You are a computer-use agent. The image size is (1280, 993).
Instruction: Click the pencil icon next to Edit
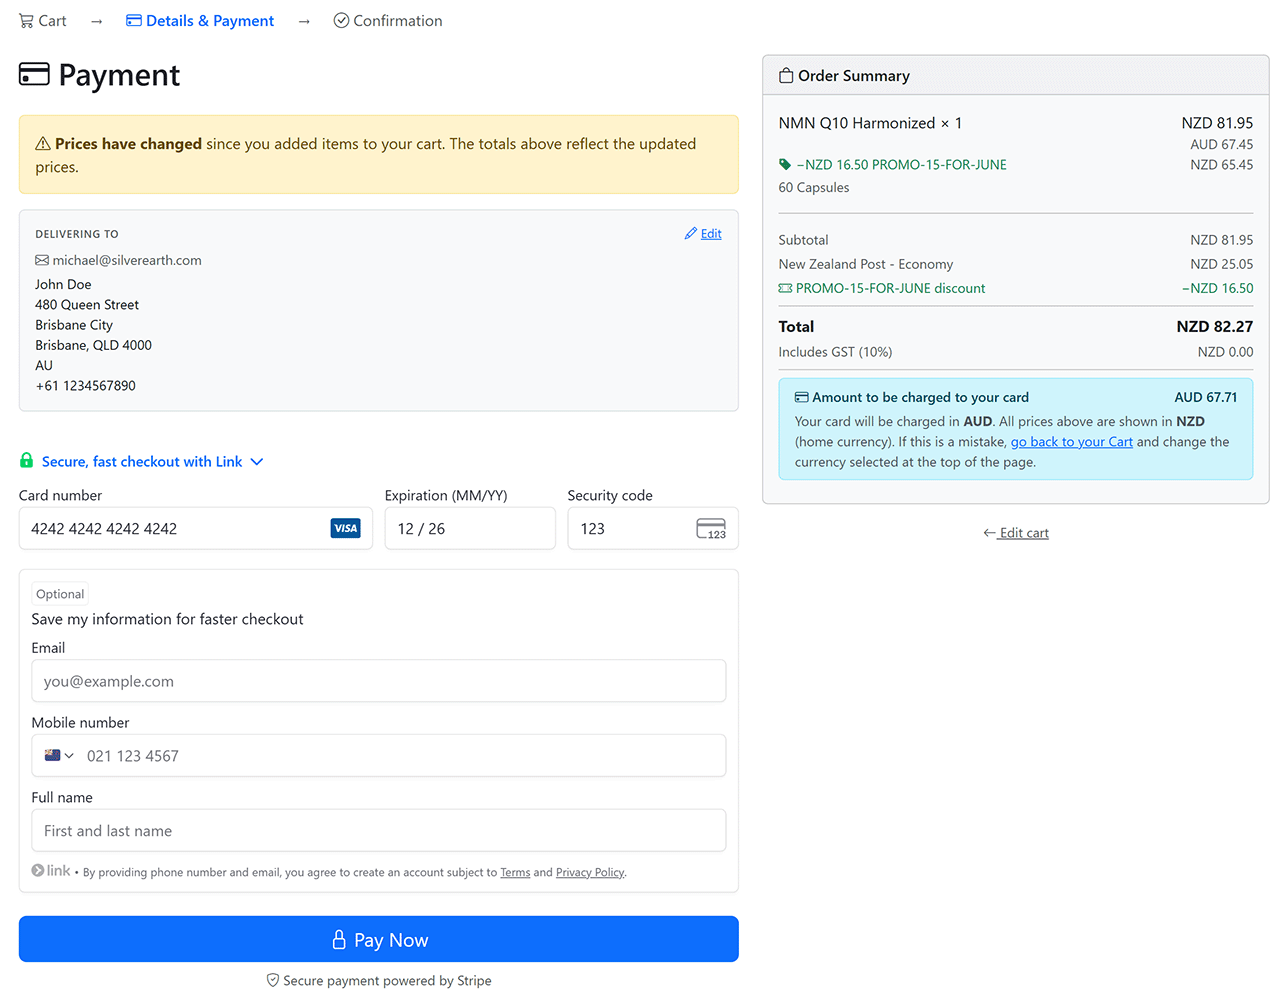(690, 234)
